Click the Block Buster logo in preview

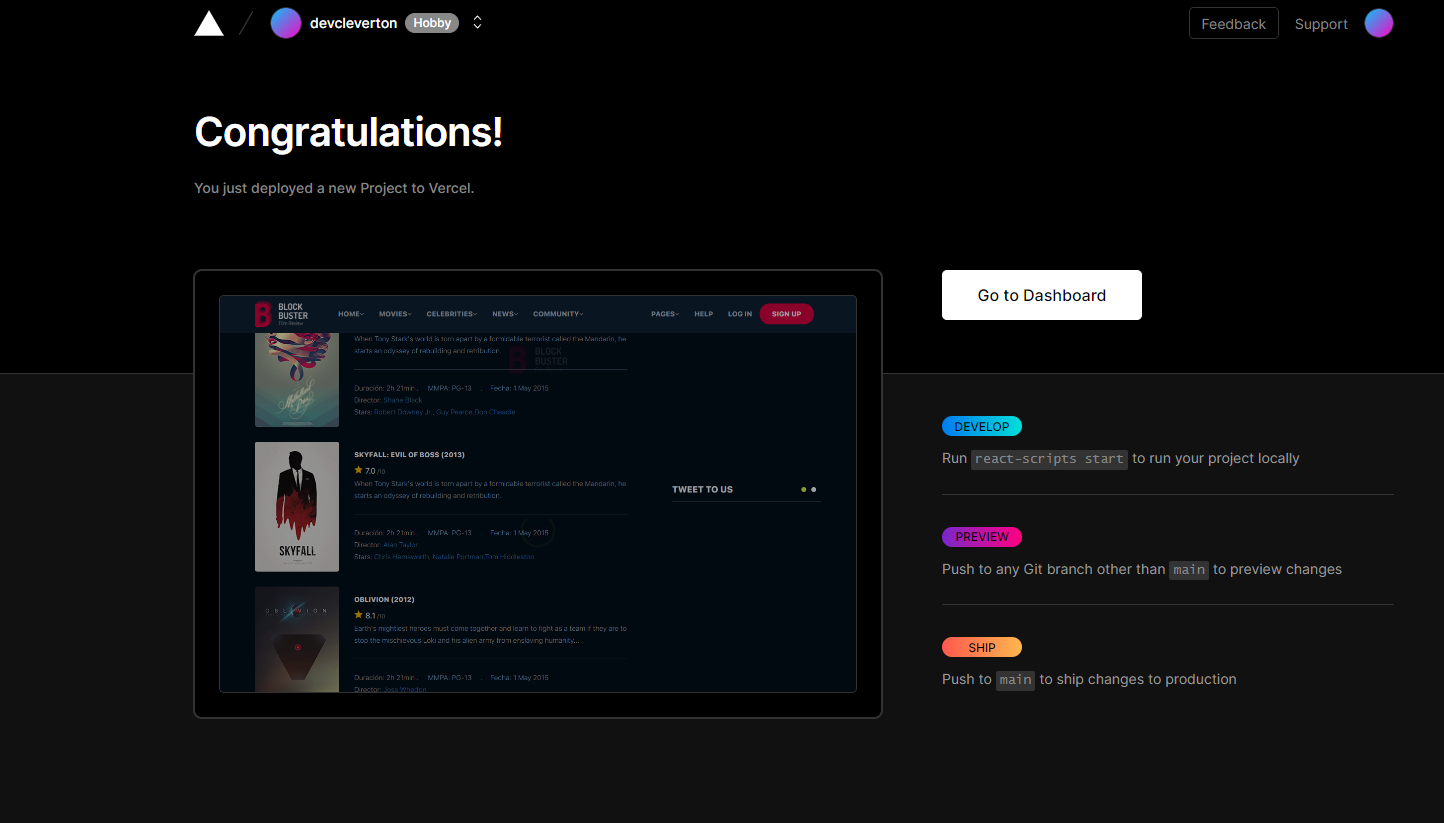pos(281,314)
